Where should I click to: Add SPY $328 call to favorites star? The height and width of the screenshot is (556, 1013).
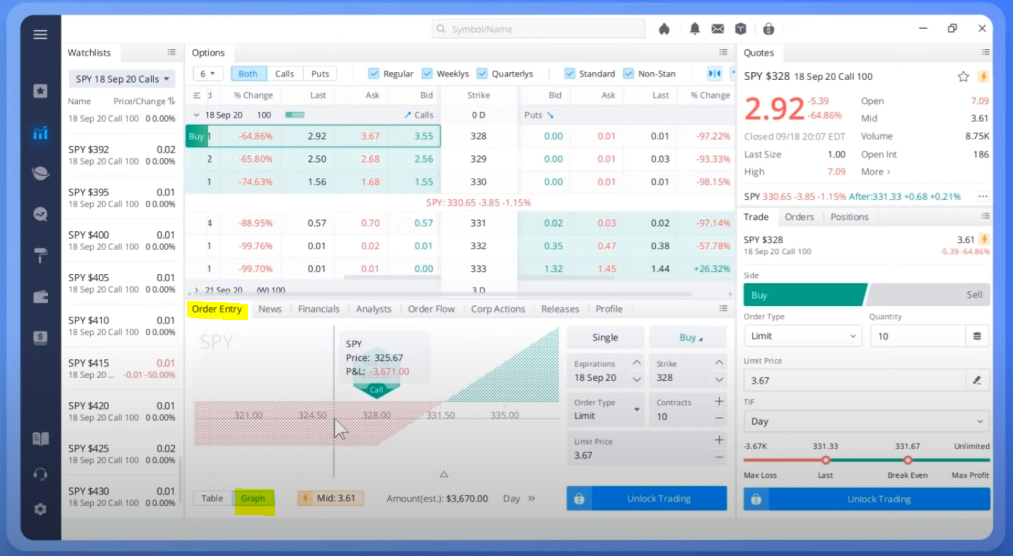pos(963,76)
